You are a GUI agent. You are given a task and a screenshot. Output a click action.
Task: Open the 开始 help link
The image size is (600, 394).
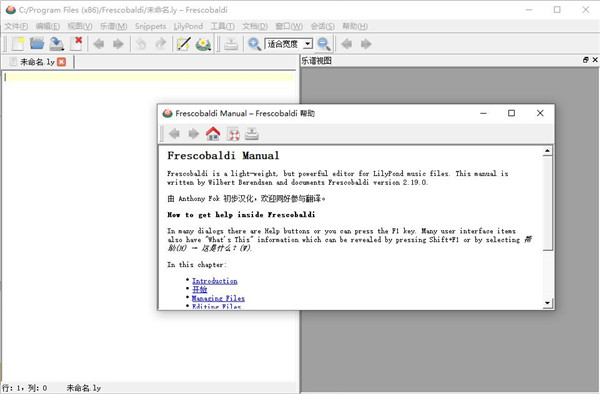(199, 290)
